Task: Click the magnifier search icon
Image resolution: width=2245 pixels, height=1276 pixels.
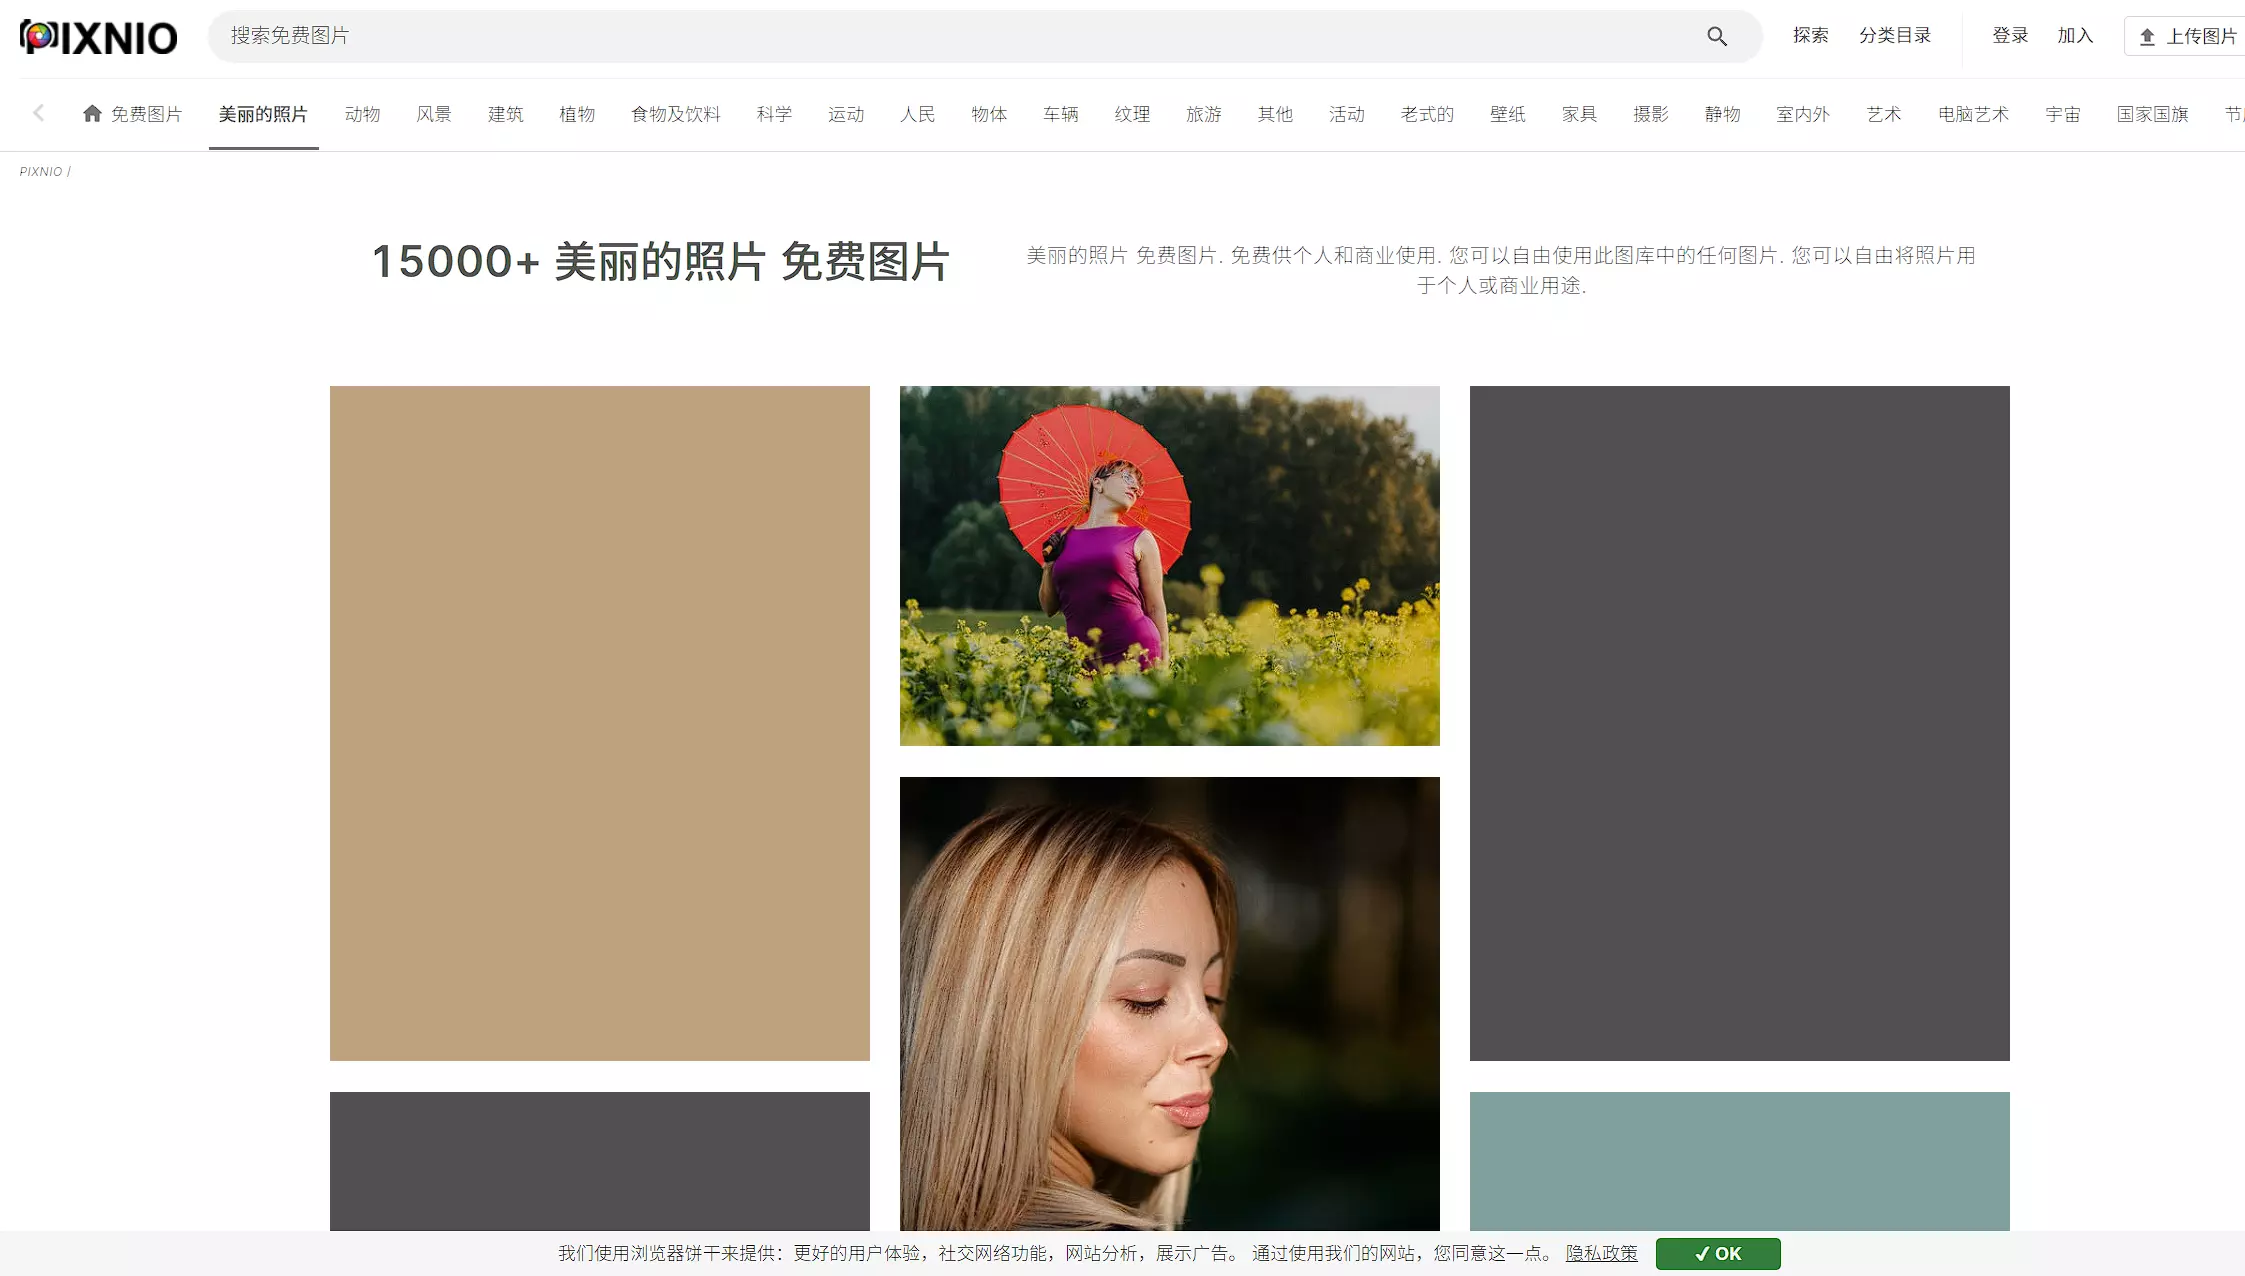Action: pyautogui.click(x=1716, y=36)
